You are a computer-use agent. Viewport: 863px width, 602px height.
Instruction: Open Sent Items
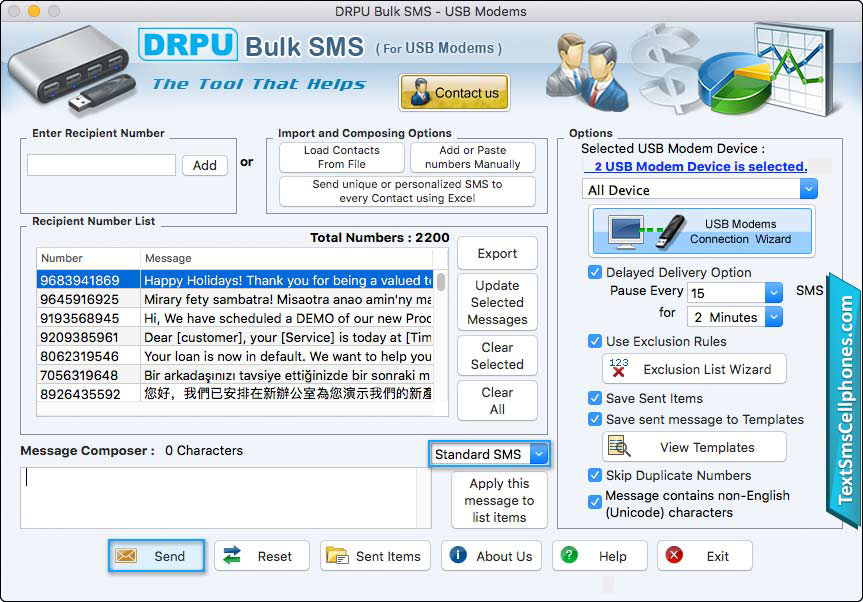point(375,556)
